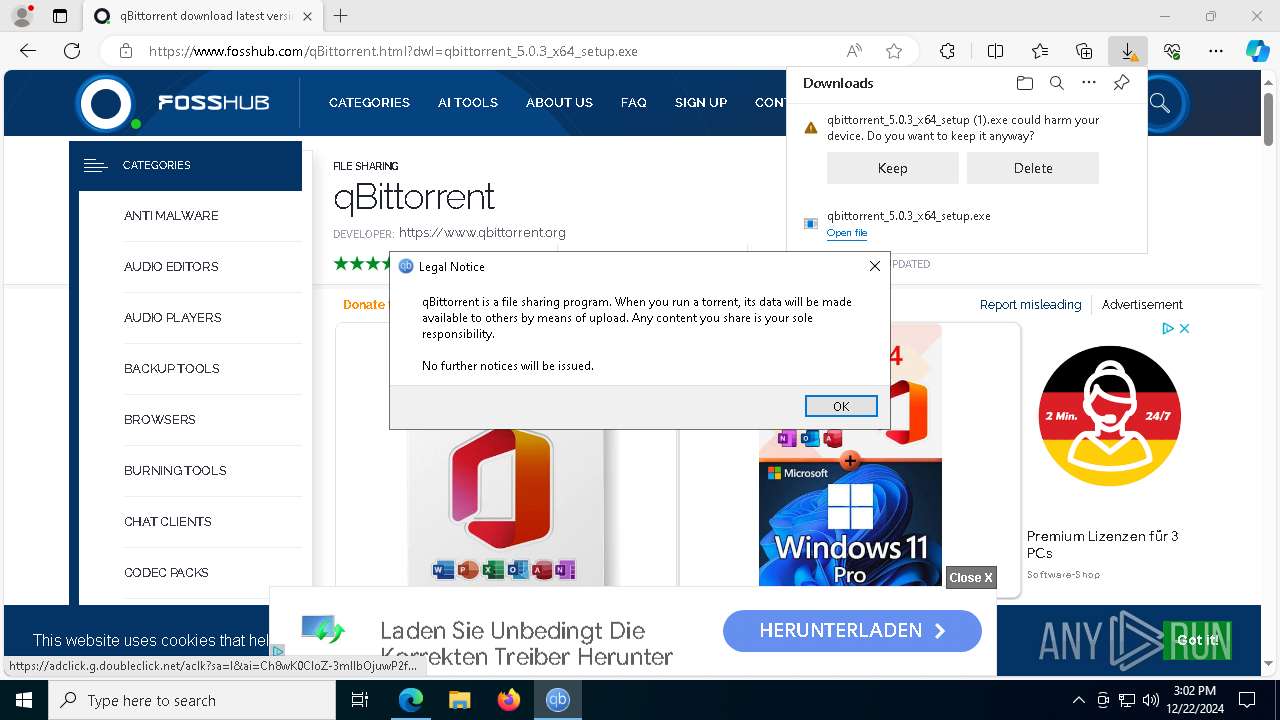The height and width of the screenshot is (720, 1280).
Task: Open the tab actions menu icon
Action: pos(60,16)
